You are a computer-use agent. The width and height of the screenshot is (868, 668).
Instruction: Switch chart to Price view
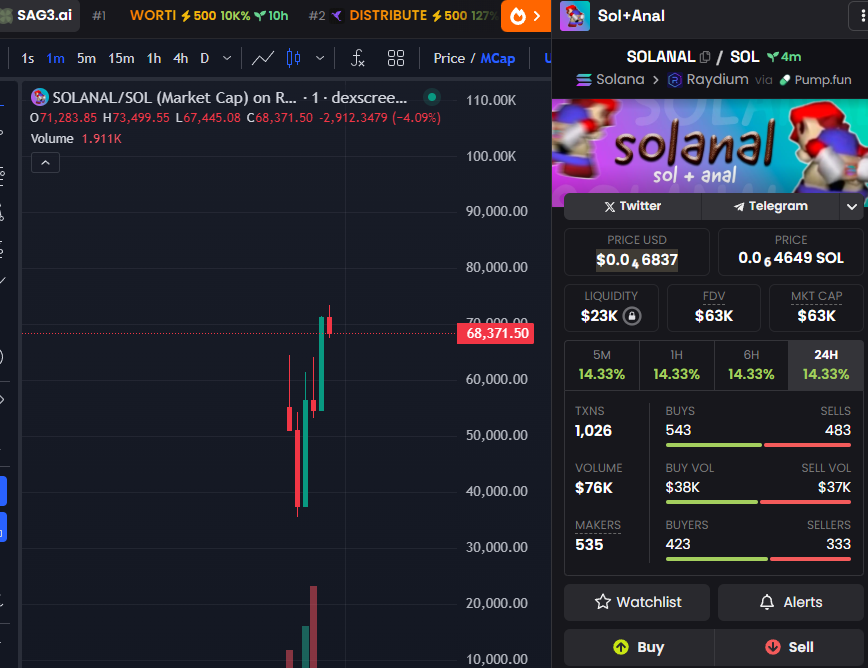449,58
